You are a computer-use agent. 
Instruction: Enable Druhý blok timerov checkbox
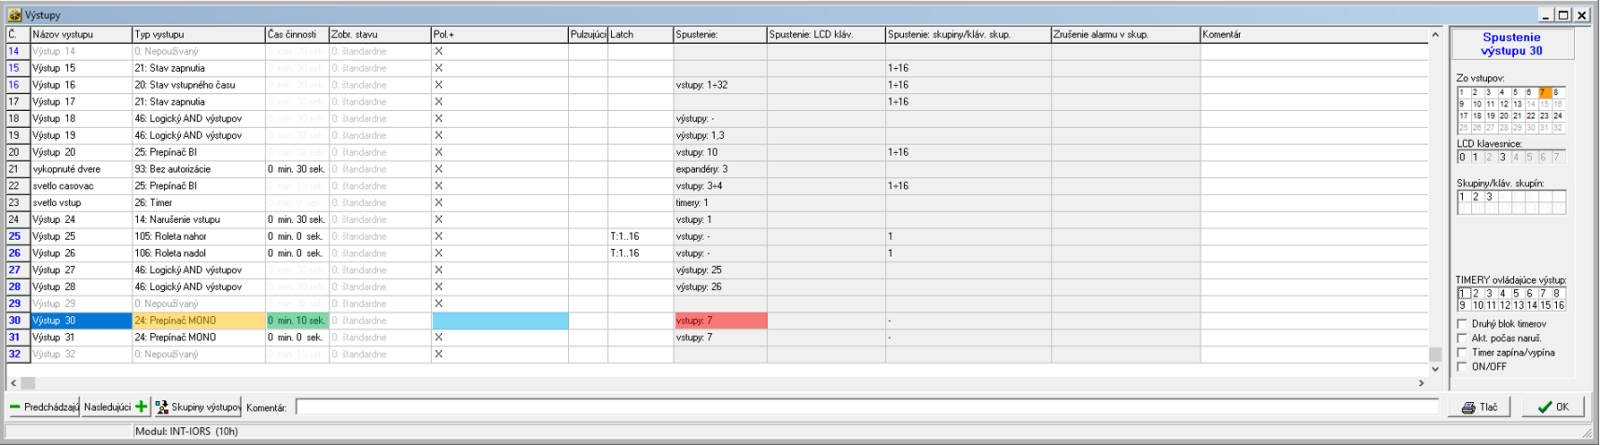[1462, 324]
